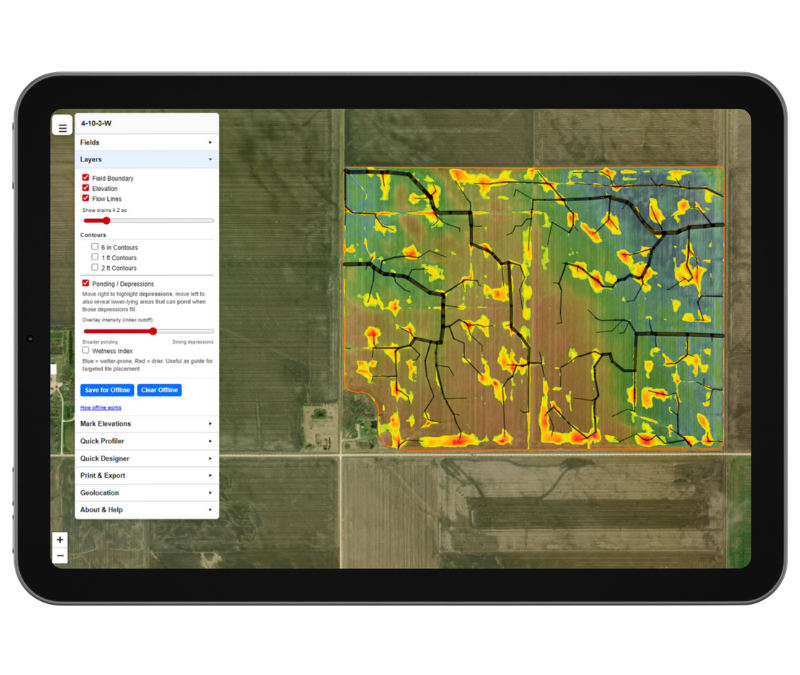Open the How offline works link
The height and width of the screenshot is (675, 800).
[101, 408]
